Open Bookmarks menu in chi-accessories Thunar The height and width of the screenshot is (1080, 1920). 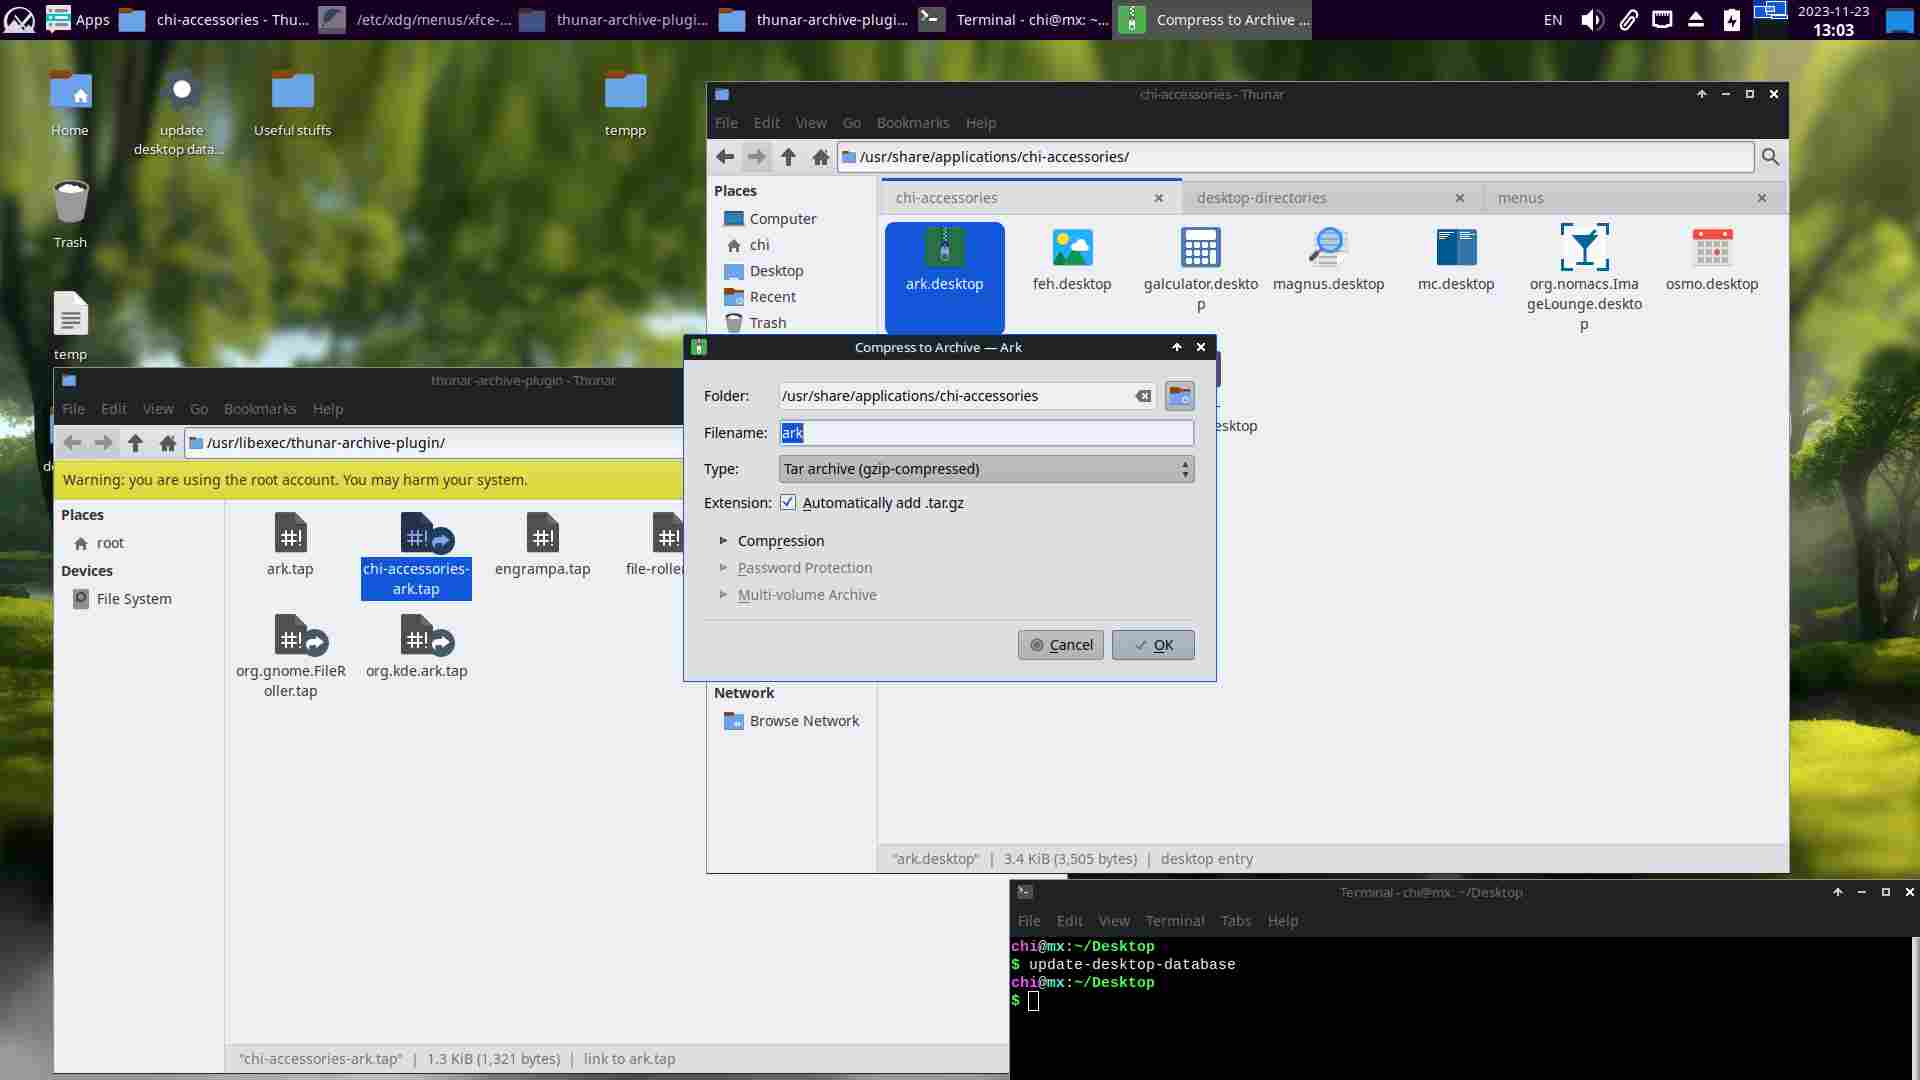tap(912, 123)
